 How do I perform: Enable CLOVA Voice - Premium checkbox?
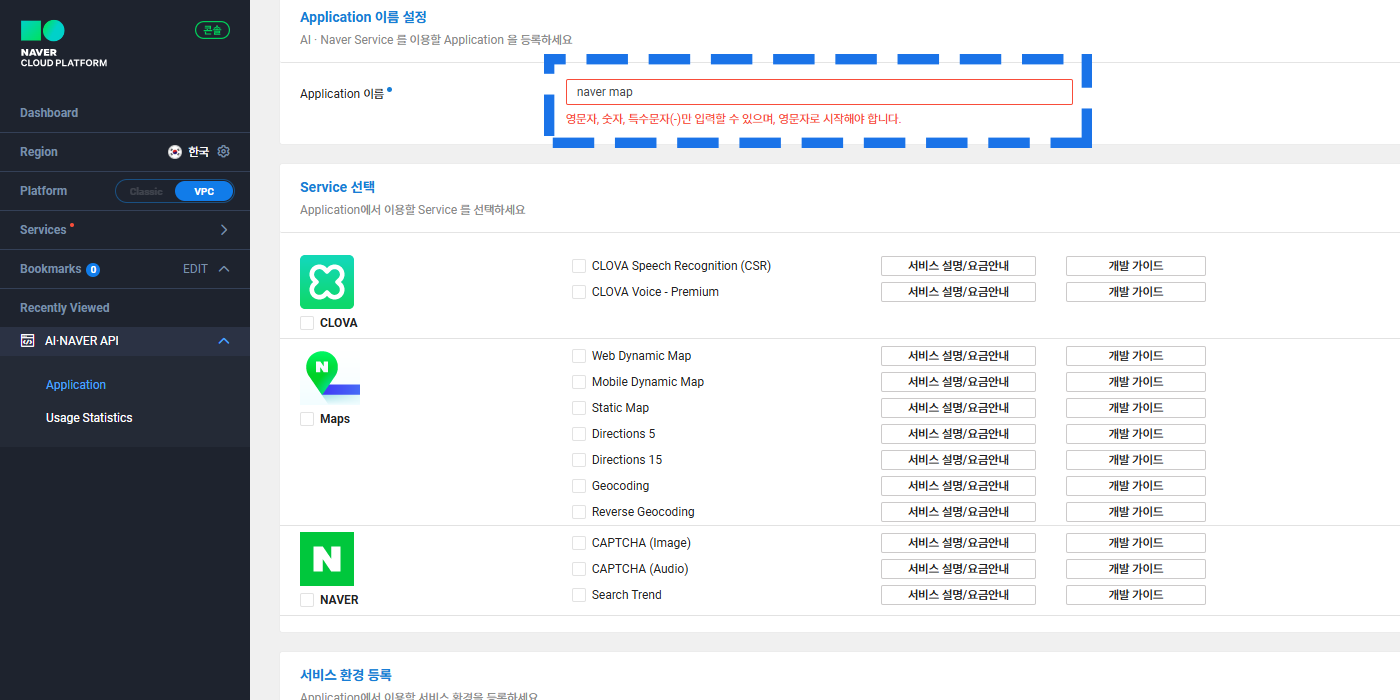[x=579, y=292]
